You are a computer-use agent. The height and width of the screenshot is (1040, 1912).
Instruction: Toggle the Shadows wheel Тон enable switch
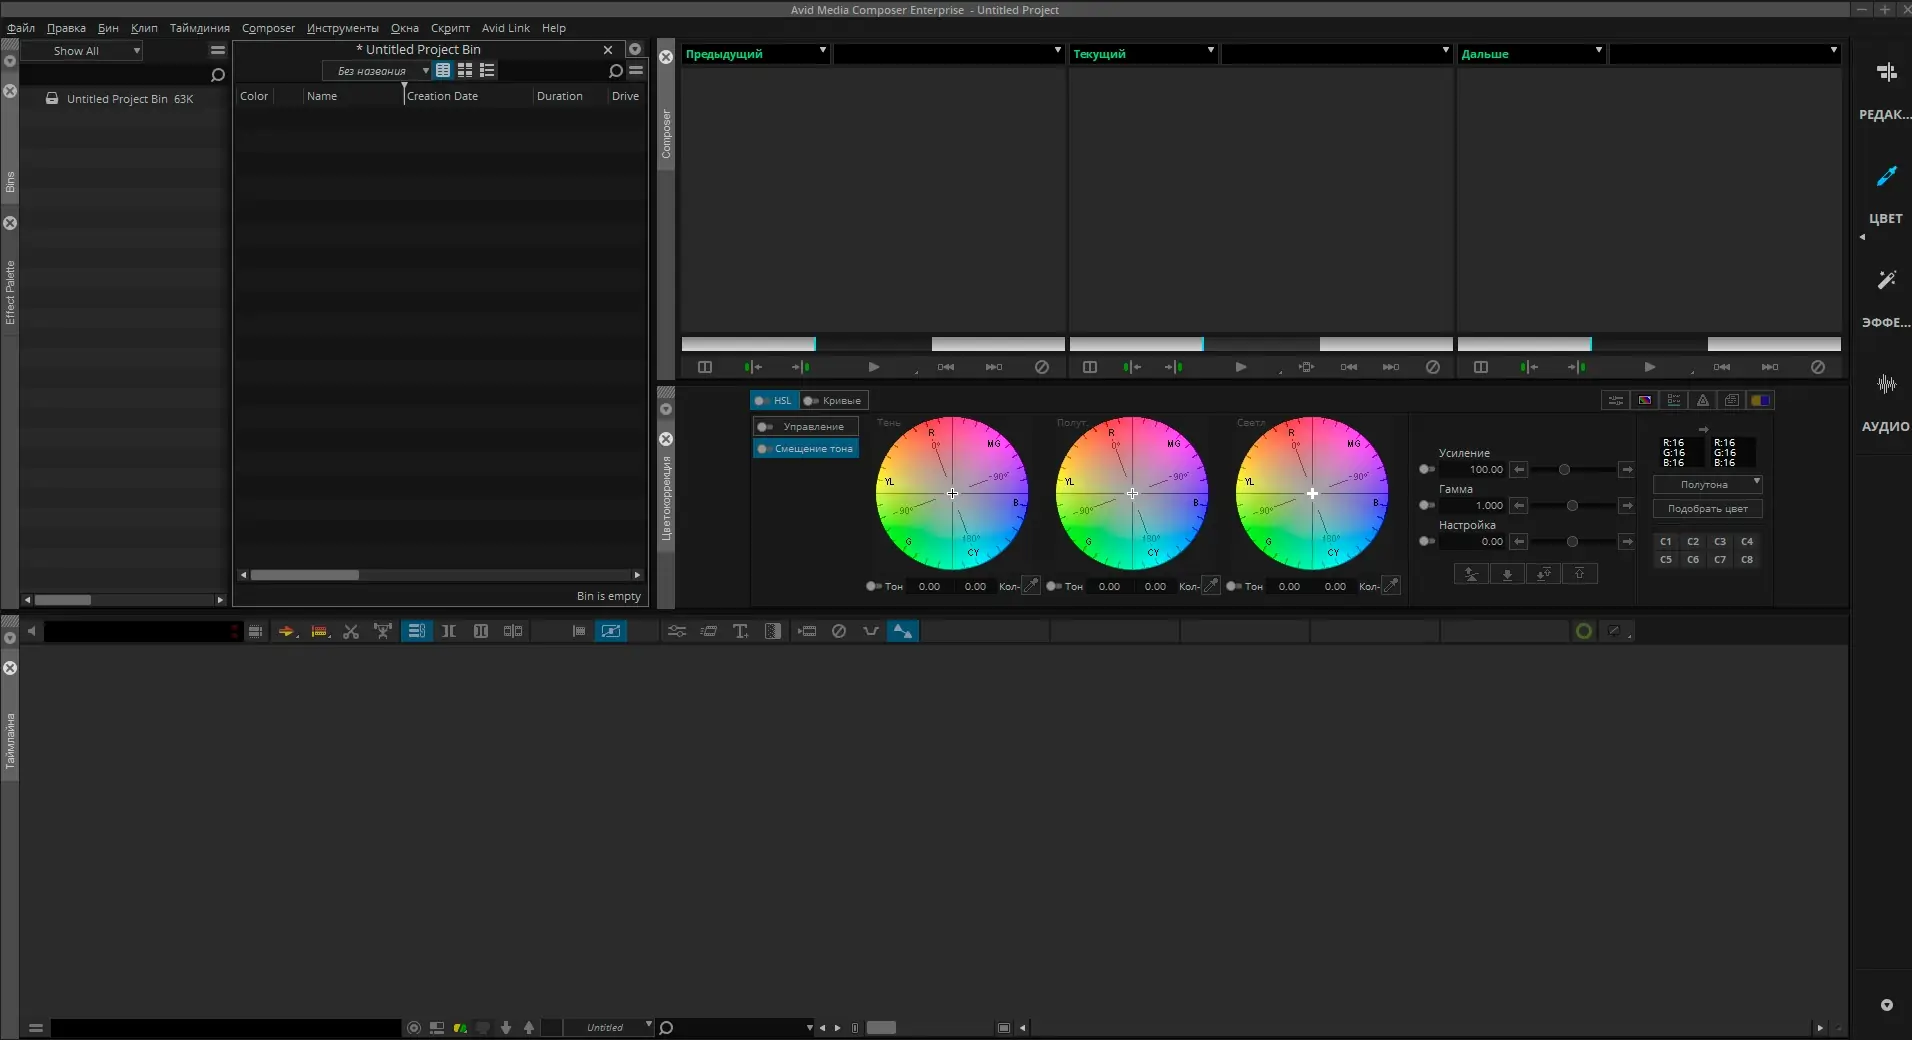(x=873, y=586)
